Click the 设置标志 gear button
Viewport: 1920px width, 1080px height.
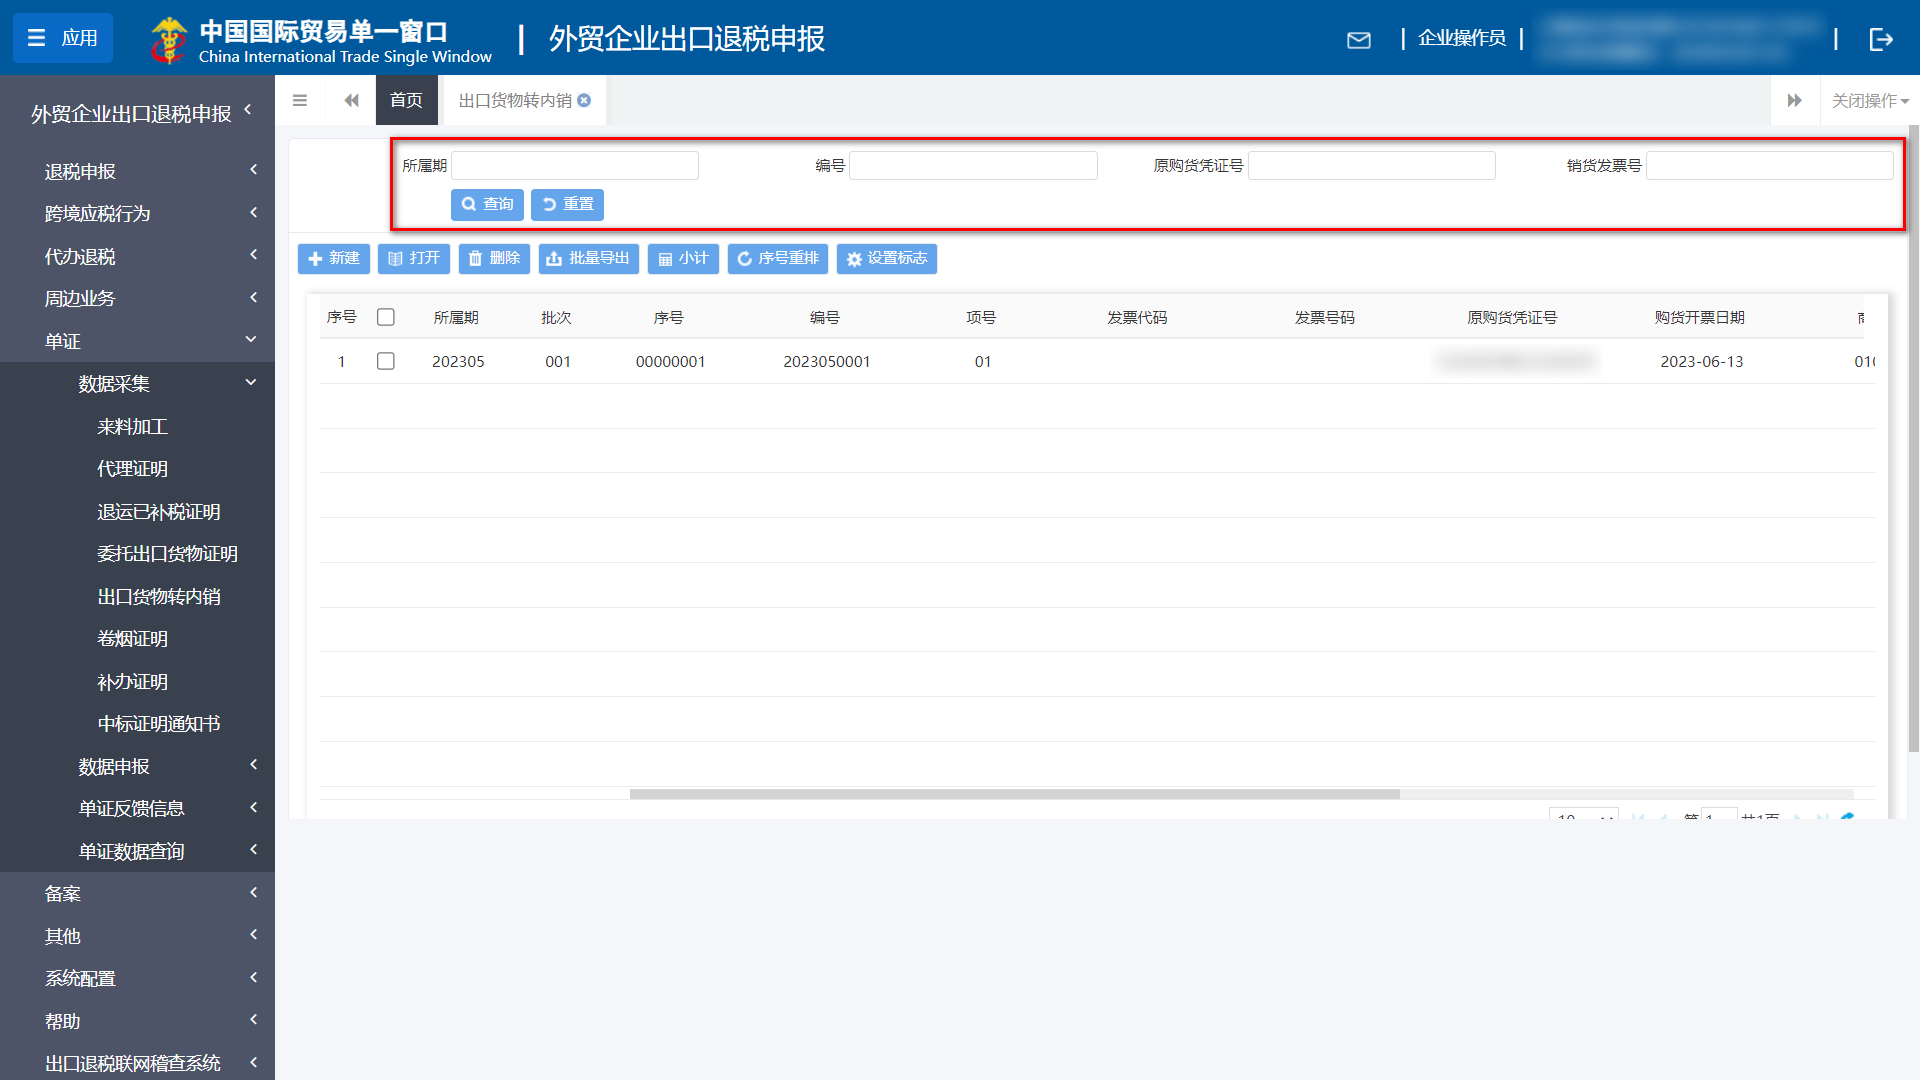(x=886, y=259)
